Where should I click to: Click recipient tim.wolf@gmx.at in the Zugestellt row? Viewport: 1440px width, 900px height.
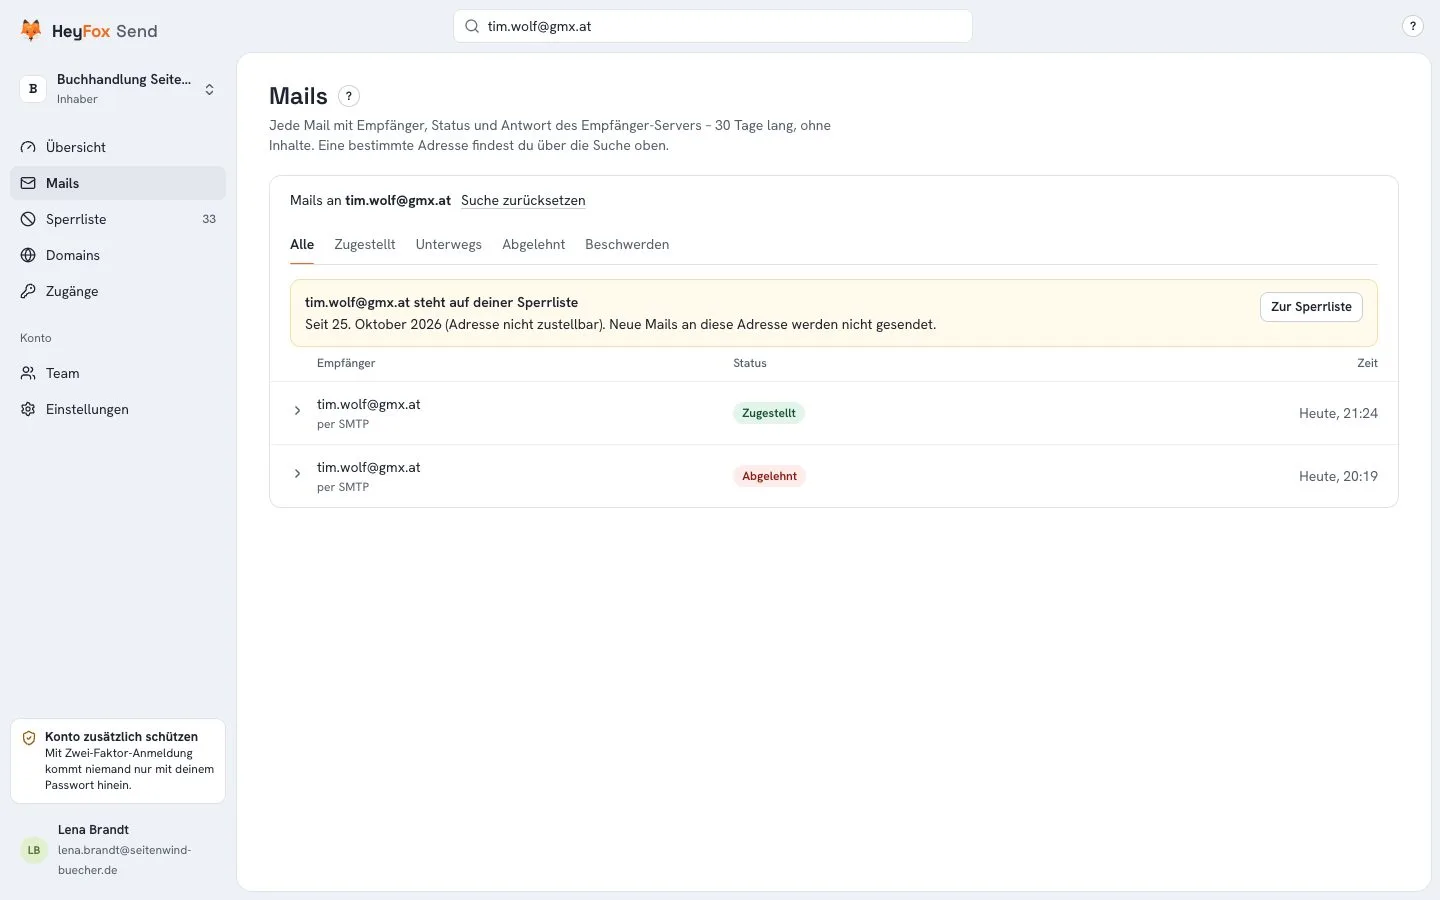(369, 404)
